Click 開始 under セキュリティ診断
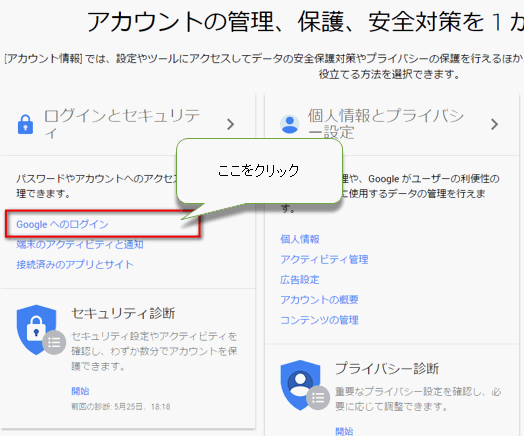The width and height of the screenshot is (524, 436). (x=80, y=391)
